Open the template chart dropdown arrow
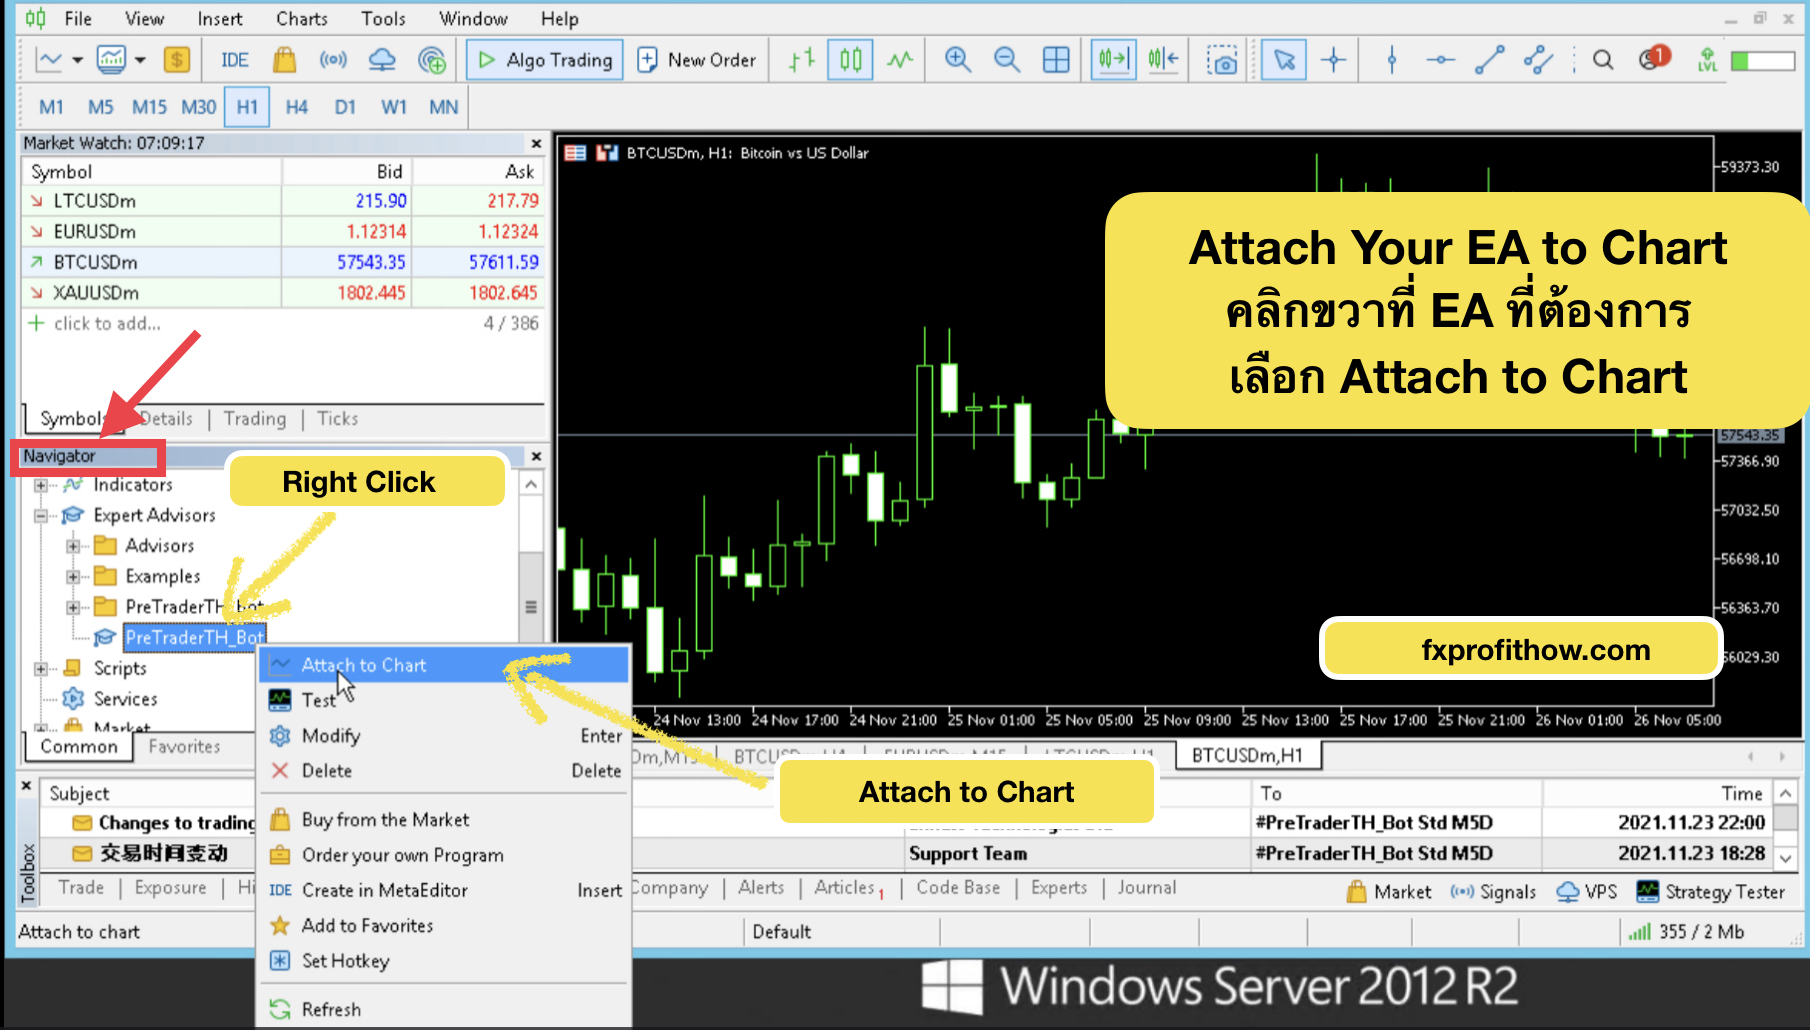The image size is (1810, 1030). pyautogui.click(x=140, y=60)
